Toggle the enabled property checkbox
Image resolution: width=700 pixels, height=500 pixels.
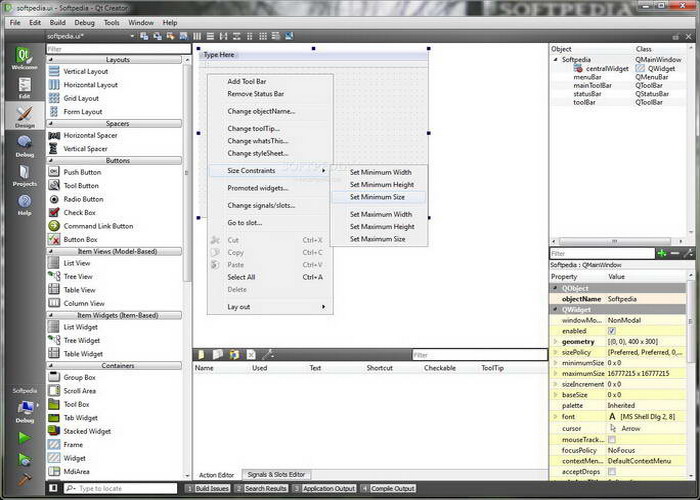click(612, 330)
